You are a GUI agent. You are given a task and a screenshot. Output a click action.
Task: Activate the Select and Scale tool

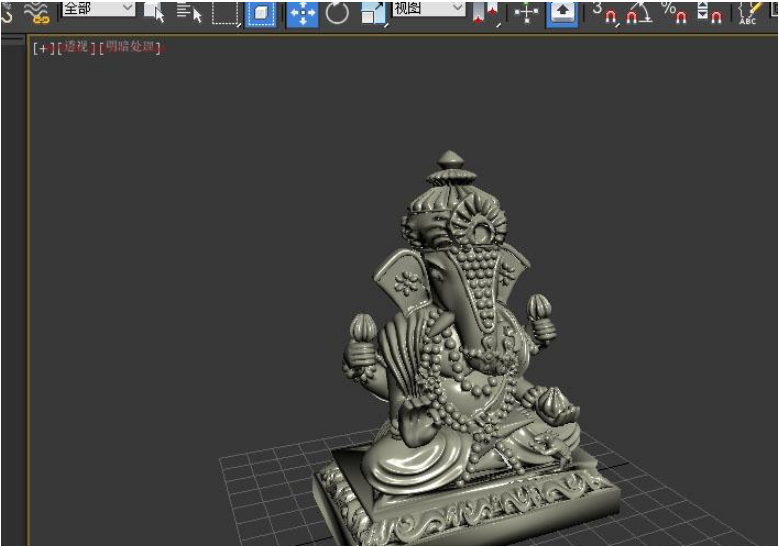[x=374, y=13]
